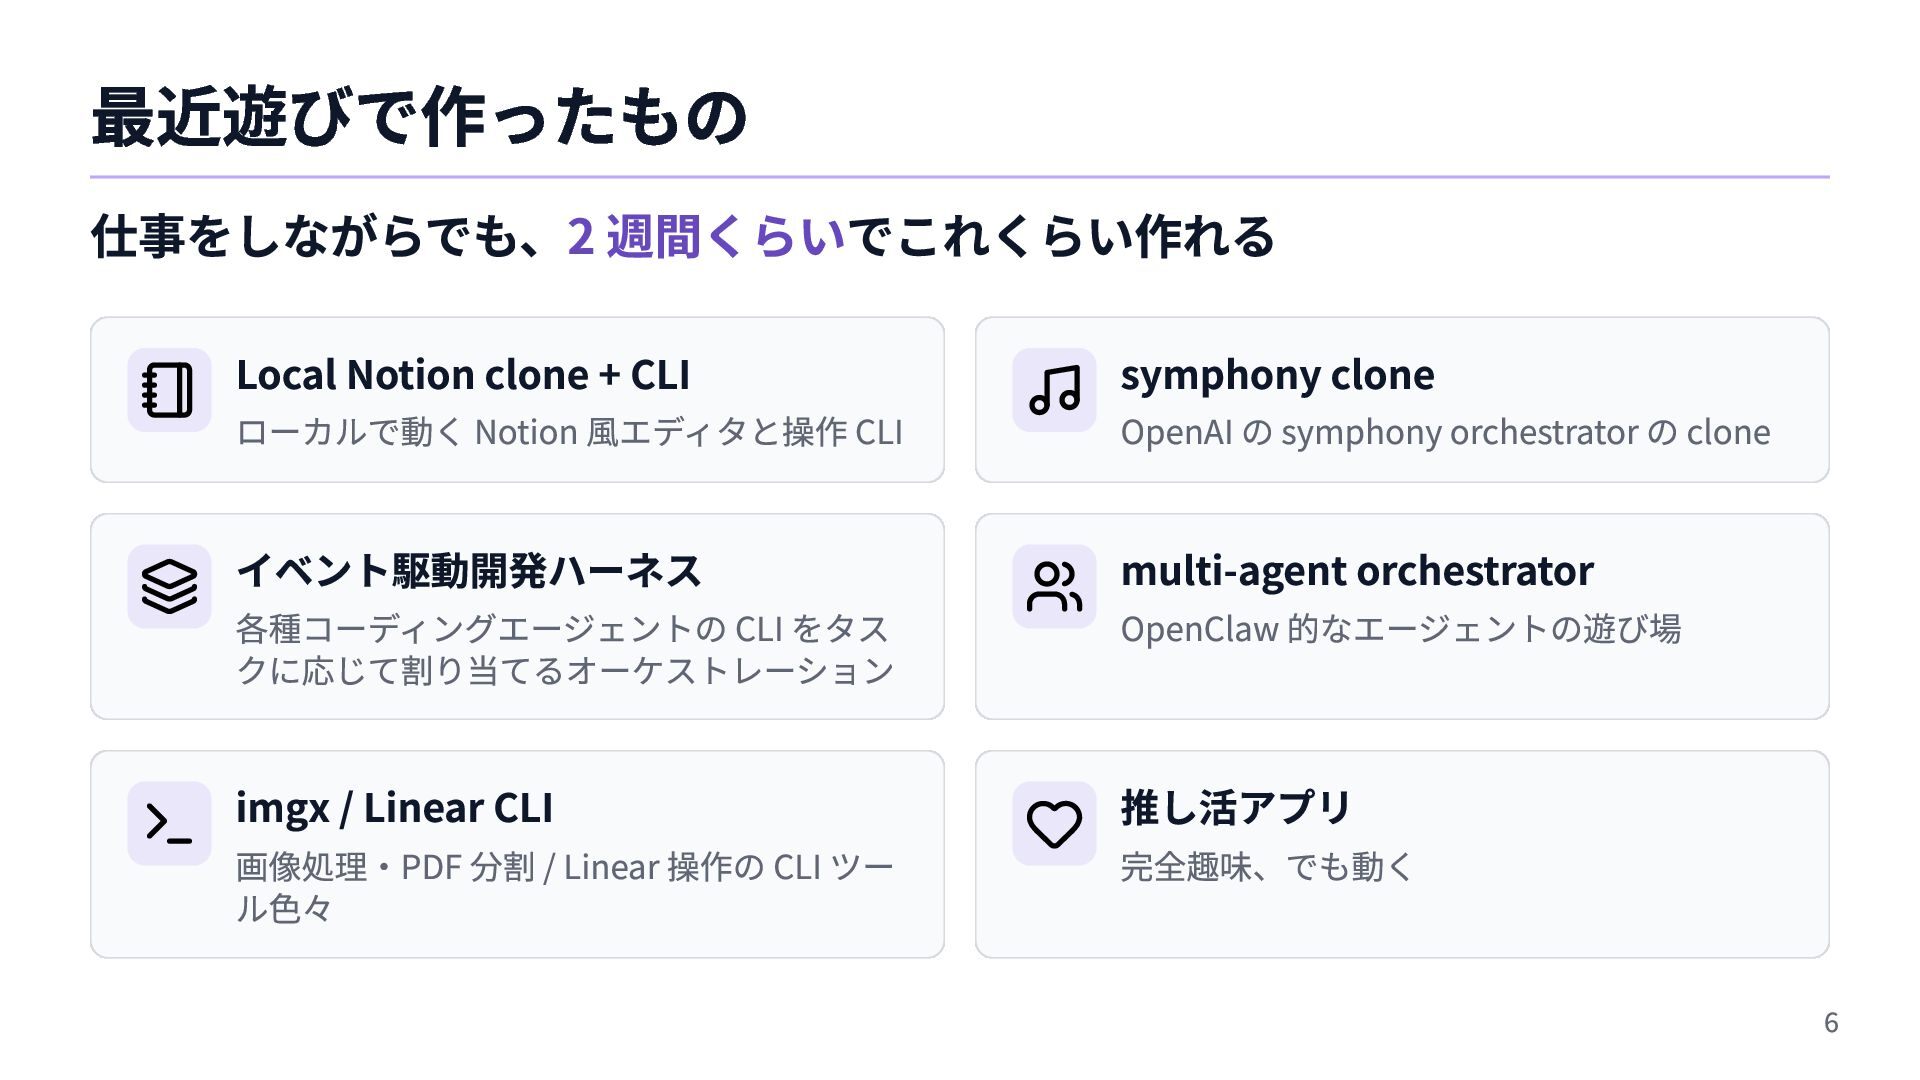Click the slide title '最近遊びで作ったもの'
Image resolution: width=1920 pixels, height=1080 pixels.
coord(419,117)
